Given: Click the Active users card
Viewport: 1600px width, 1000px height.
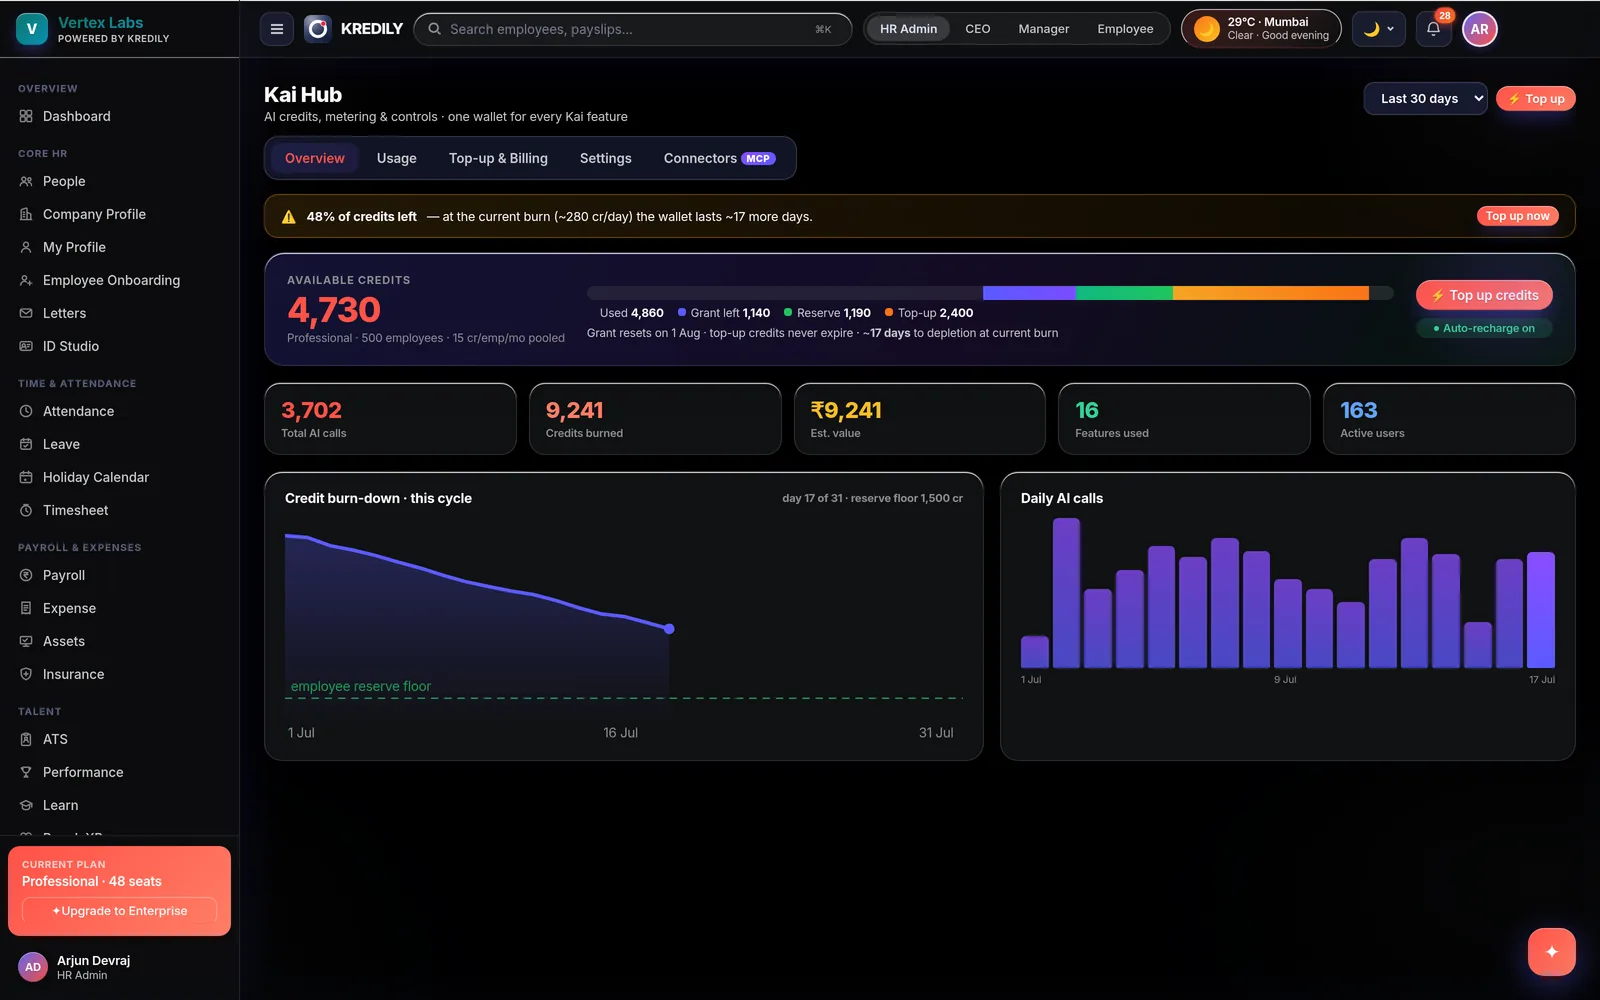Looking at the screenshot, I should [1449, 419].
